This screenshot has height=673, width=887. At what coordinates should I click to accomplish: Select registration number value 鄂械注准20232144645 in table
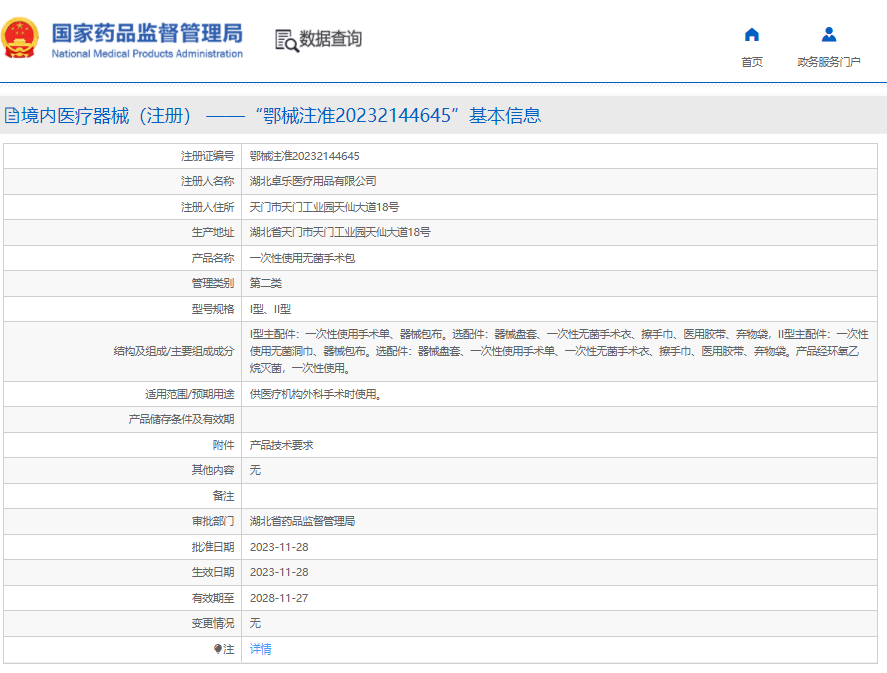pos(304,156)
